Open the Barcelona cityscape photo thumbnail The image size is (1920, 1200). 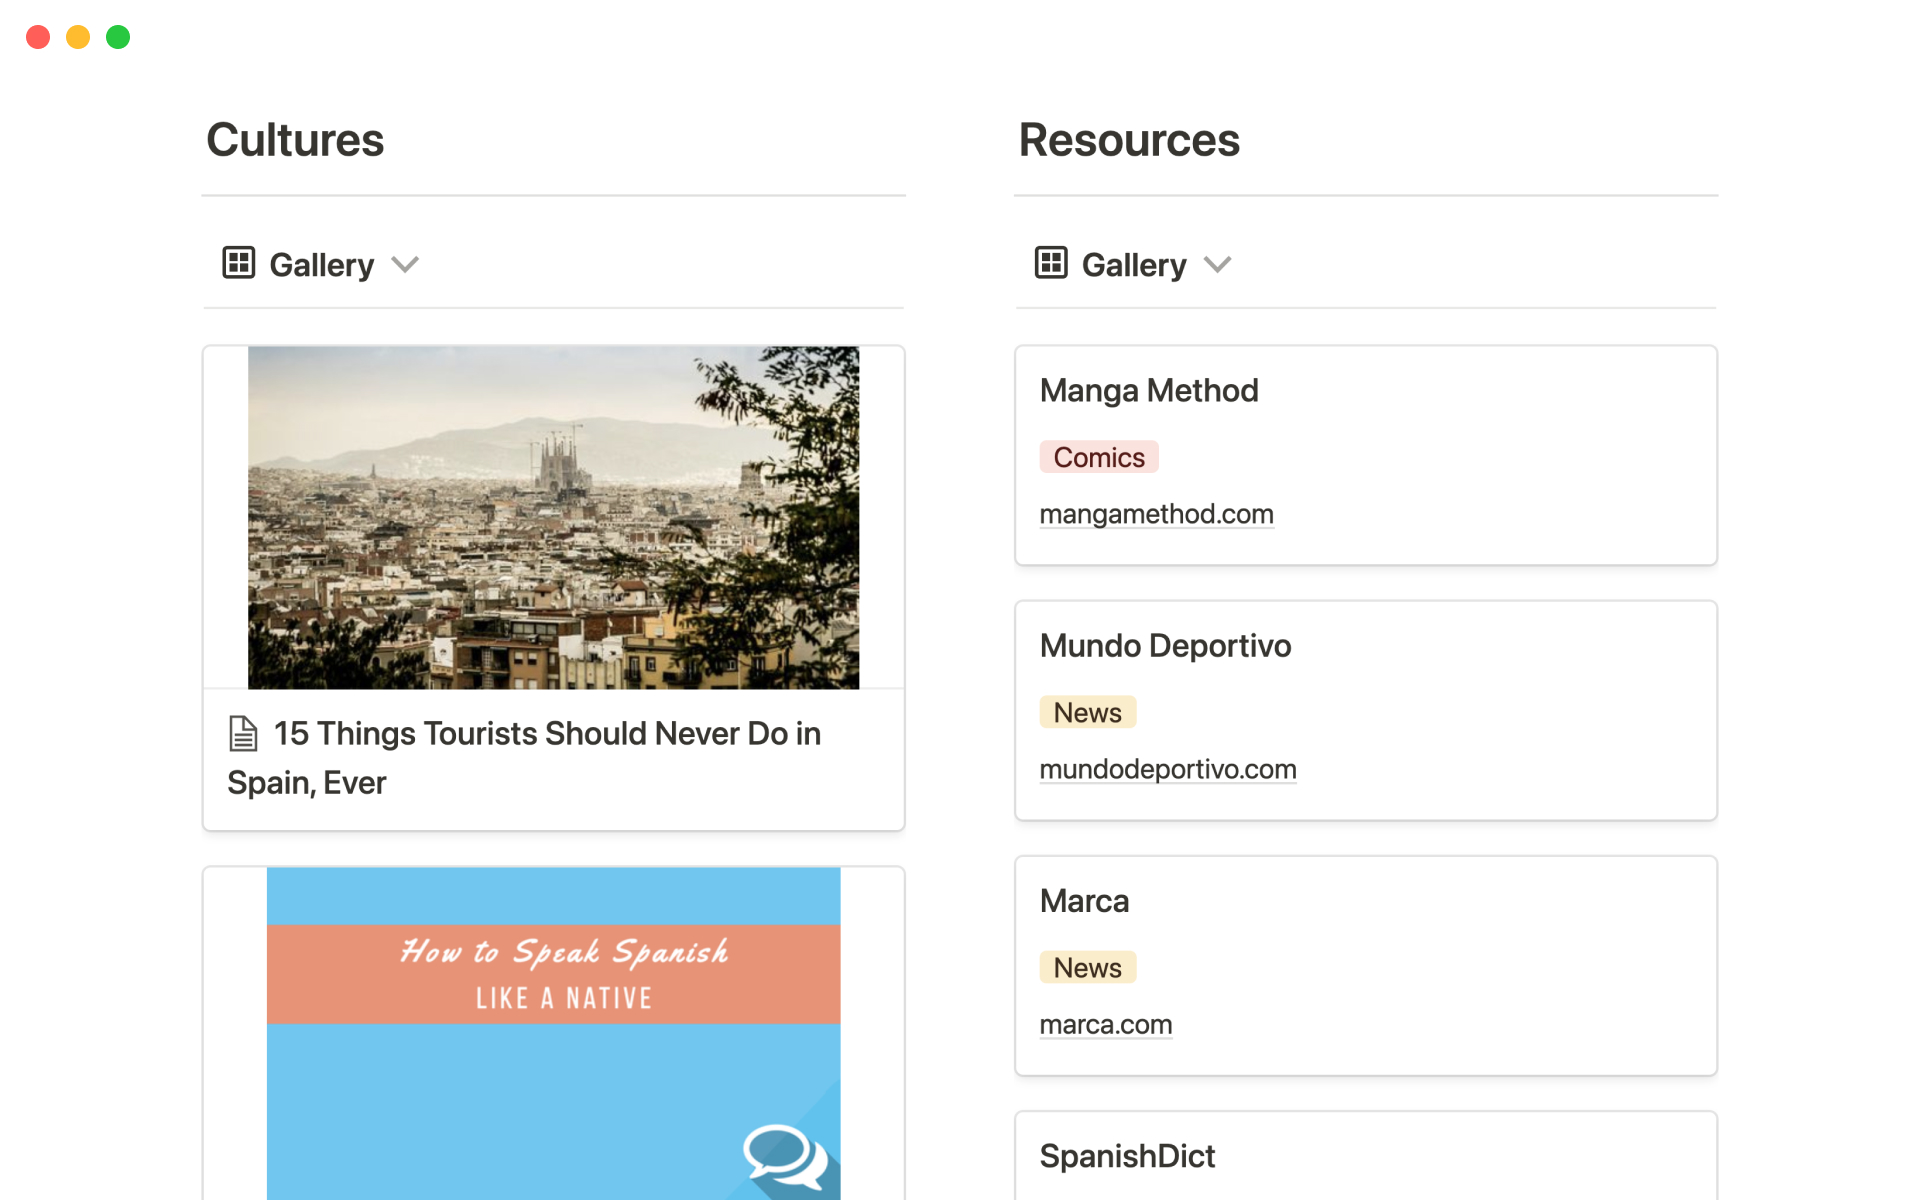point(553,517)
